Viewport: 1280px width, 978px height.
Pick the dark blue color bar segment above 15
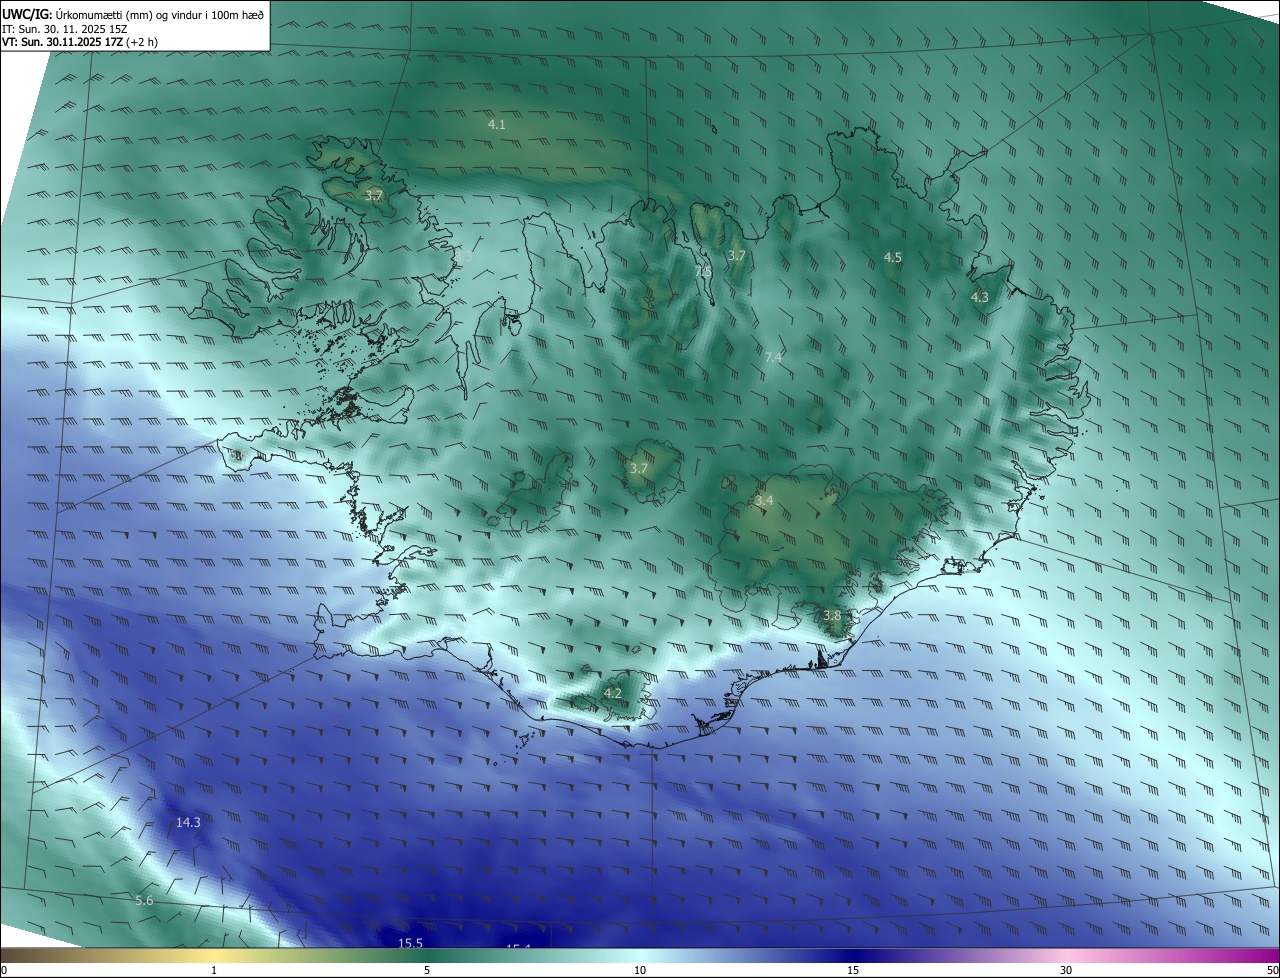point(853,956)
